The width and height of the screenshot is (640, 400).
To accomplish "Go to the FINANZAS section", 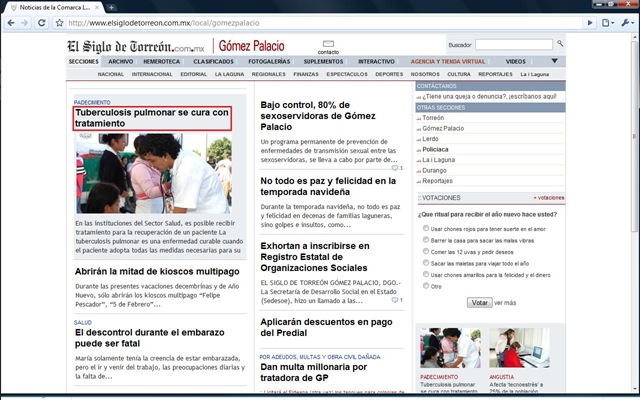I will click(x=306, y=74).
